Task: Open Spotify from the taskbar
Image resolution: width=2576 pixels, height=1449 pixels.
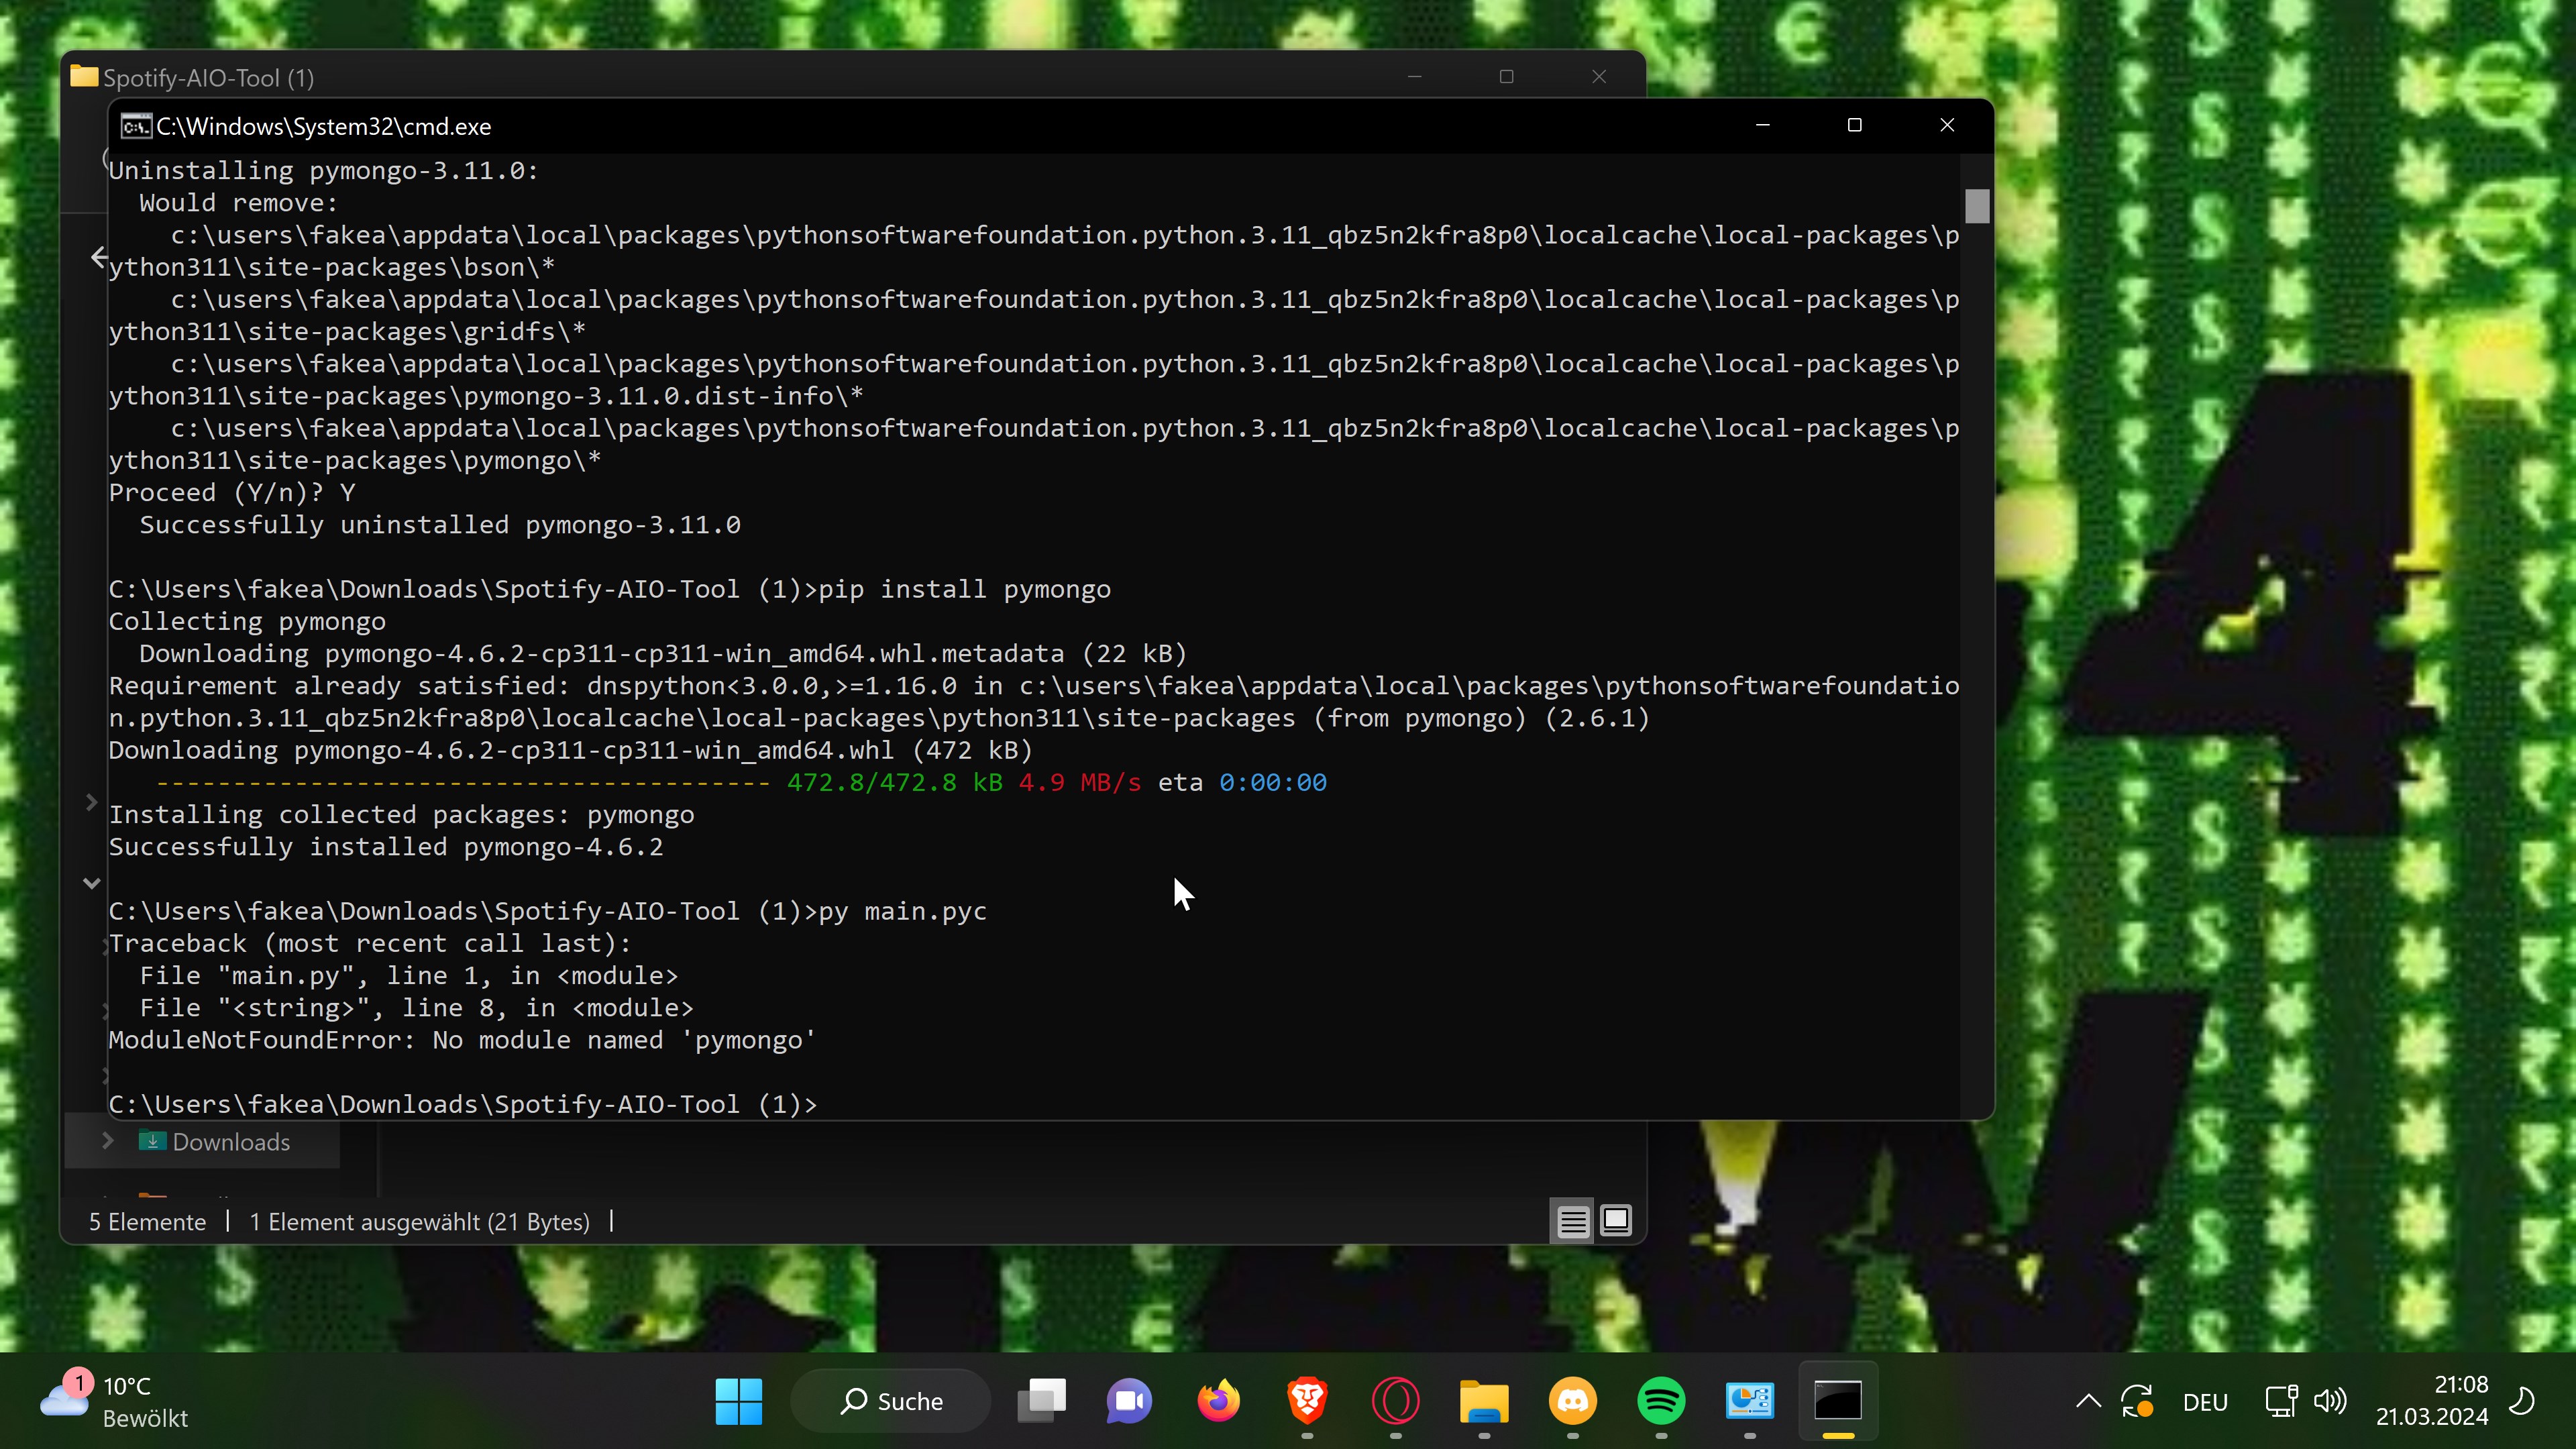Action: click(1660, 1400)
